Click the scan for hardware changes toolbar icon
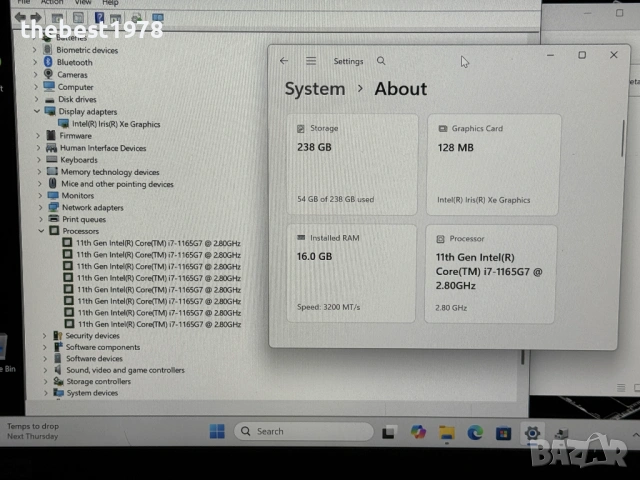 point(136,18)
